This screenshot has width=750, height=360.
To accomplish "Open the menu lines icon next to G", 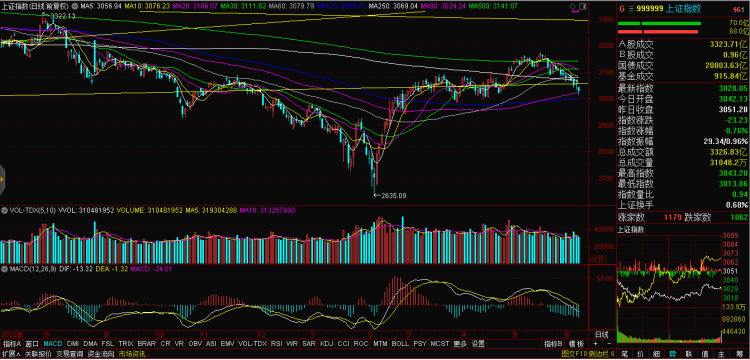I will (631, 9).
